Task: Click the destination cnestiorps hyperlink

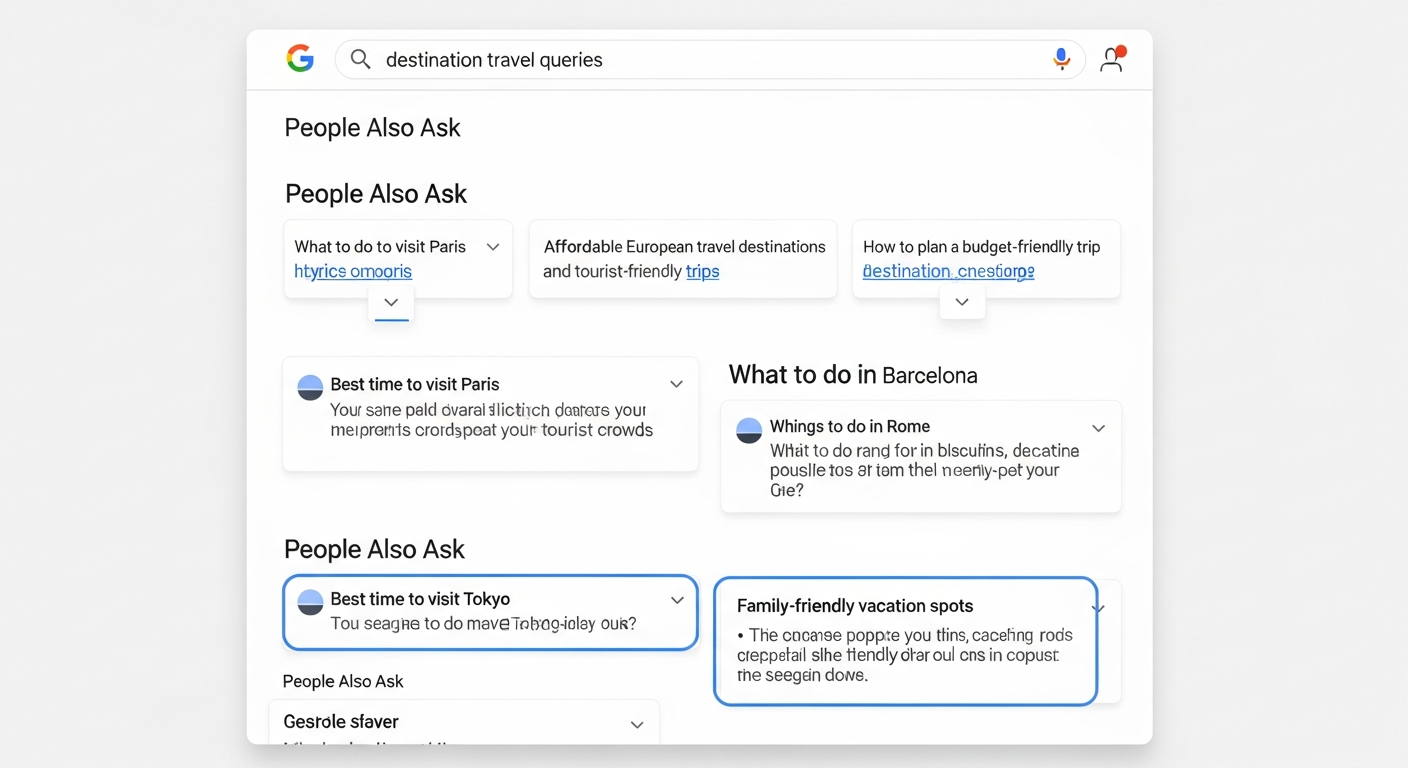Action: pyautogui.click(x=948, y=271)
